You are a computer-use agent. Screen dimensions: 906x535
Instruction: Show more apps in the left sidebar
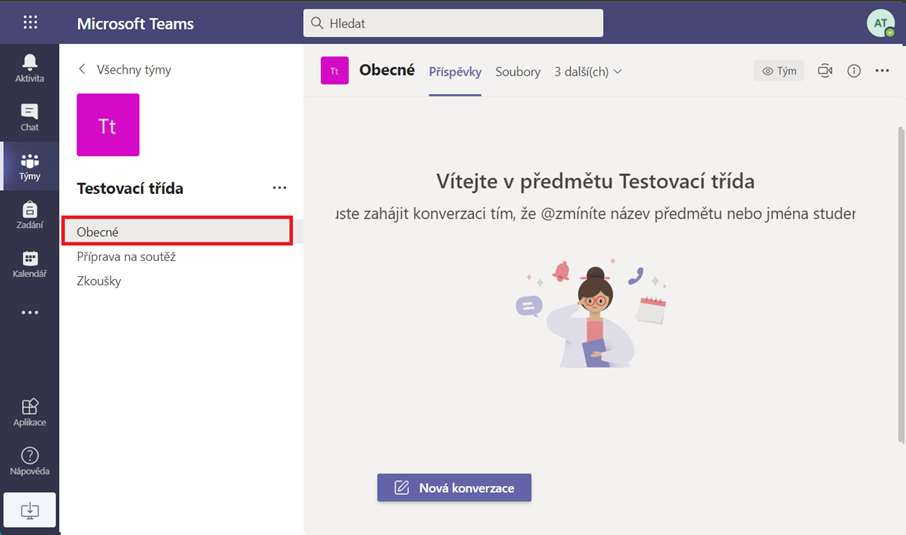click(29, 313)
